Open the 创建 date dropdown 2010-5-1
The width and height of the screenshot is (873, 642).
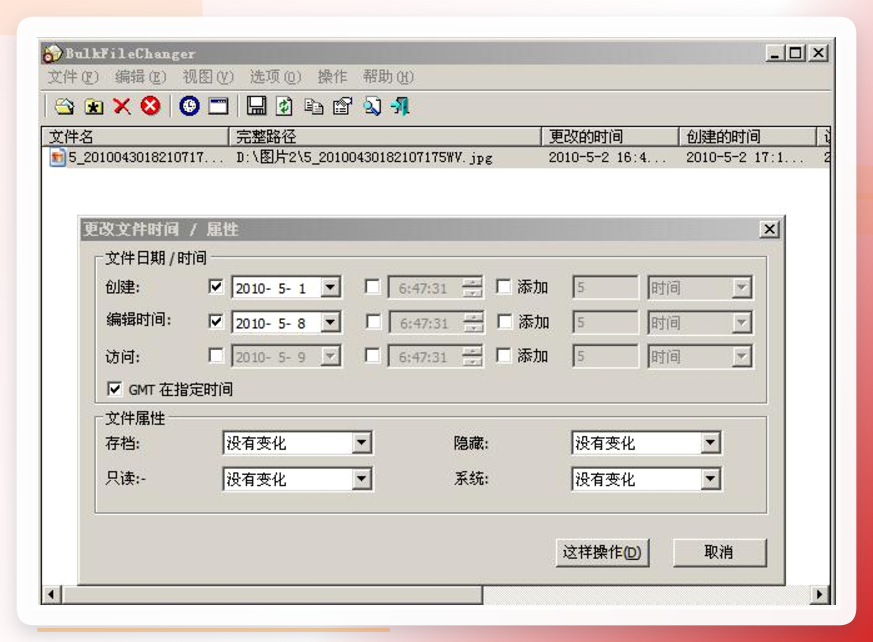[x=330, y=288]
